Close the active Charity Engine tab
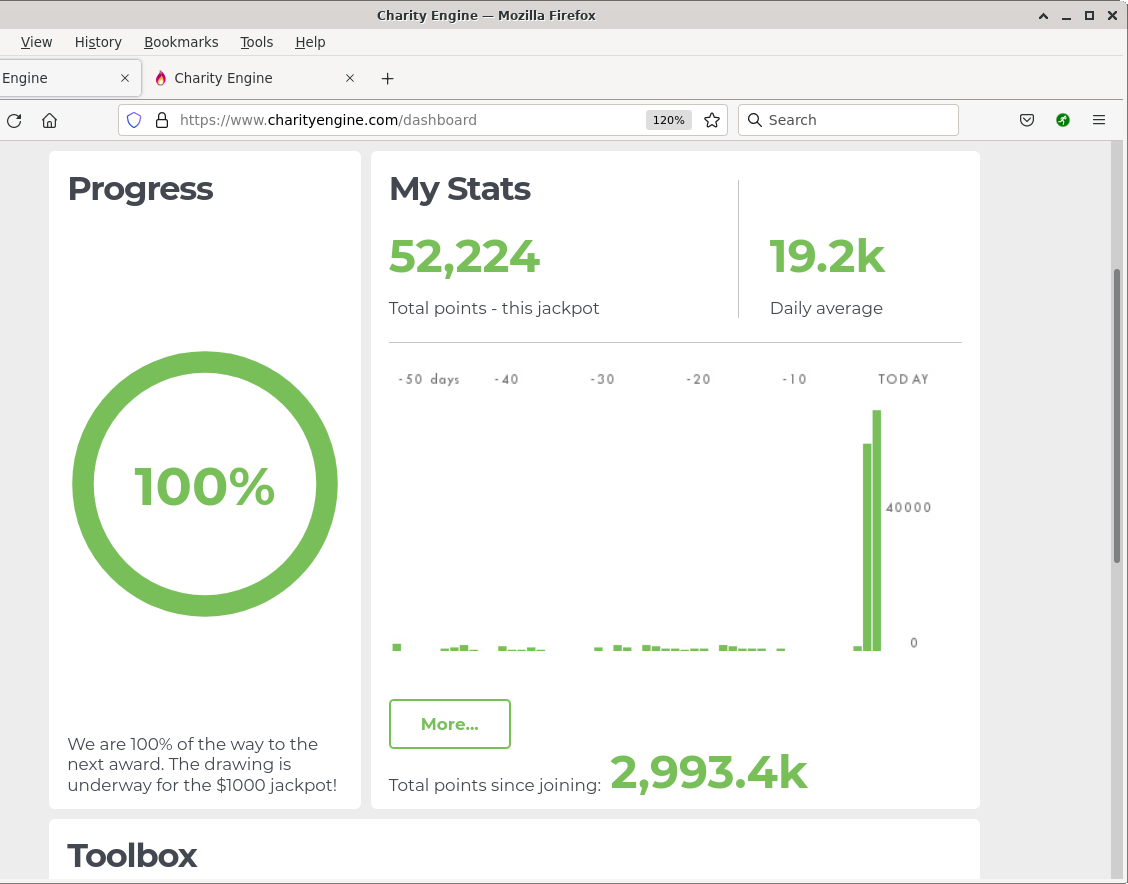 [350, 78]
